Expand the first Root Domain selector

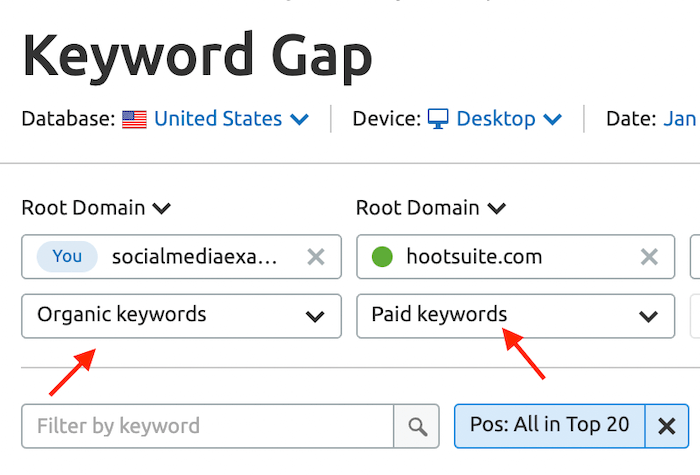pyautogui.click(x=96, y=208)
